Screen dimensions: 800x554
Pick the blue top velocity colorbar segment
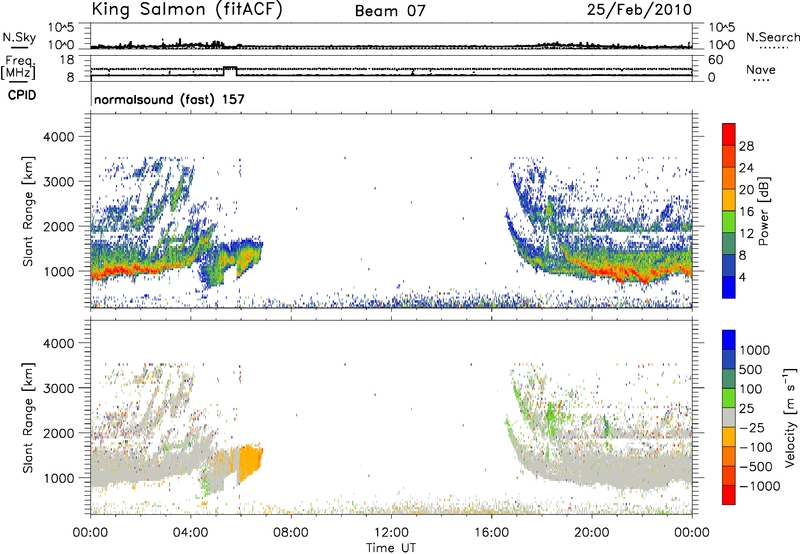[729, 340]
